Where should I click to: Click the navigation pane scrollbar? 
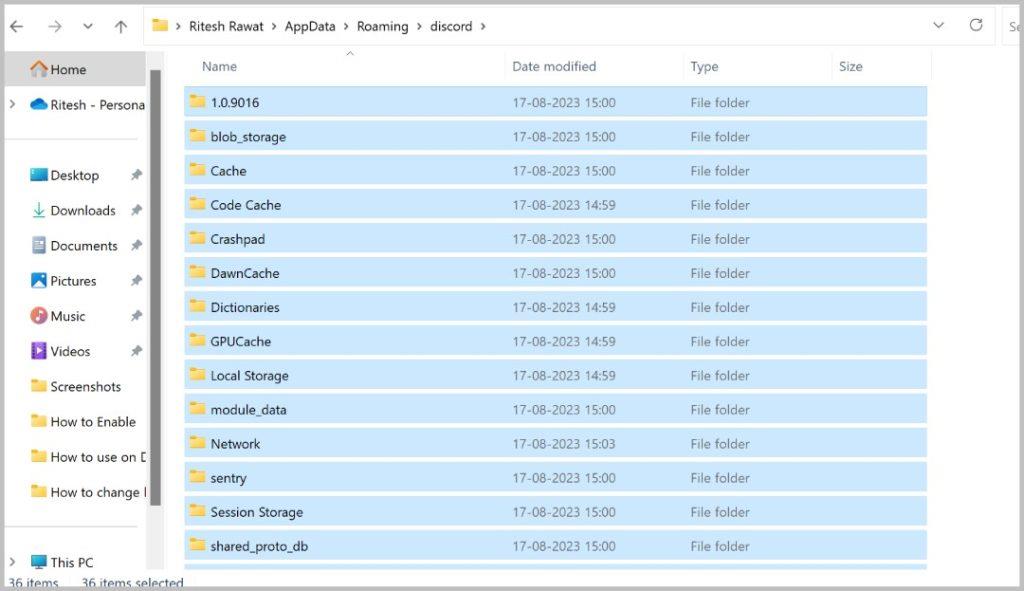[x=155, y=287]
